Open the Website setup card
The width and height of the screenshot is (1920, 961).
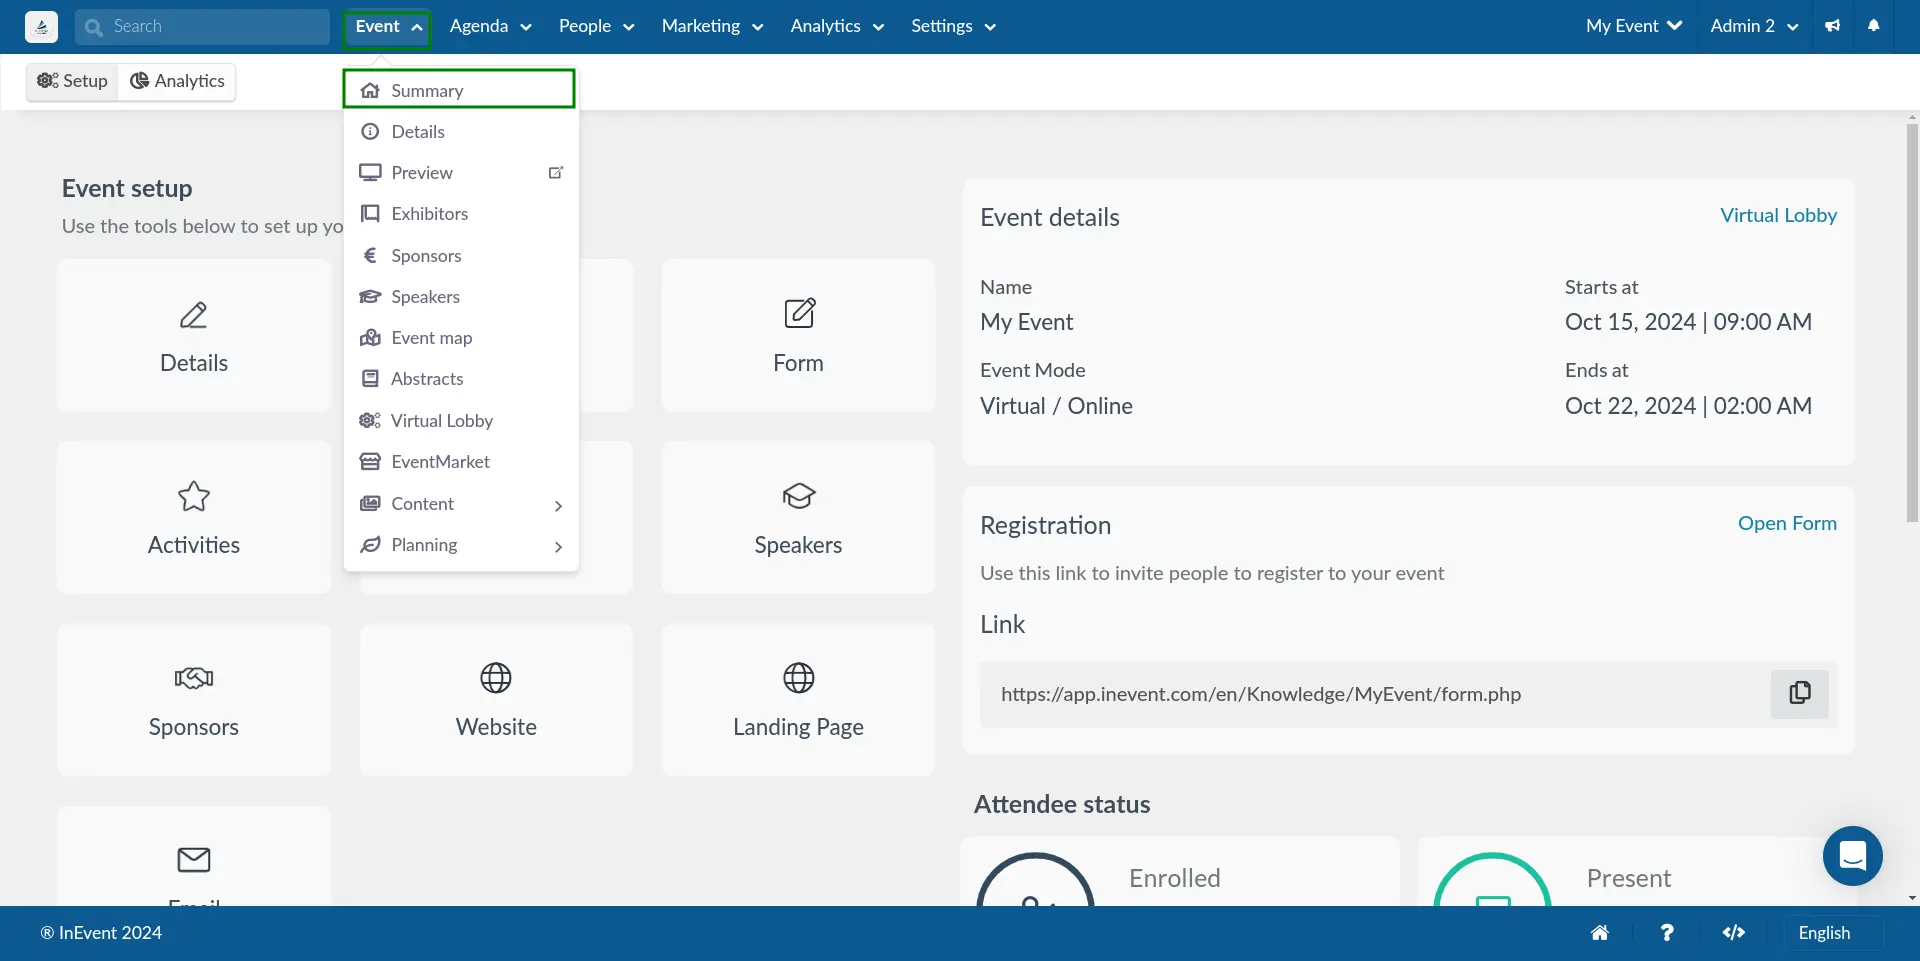tap(496, 700)
